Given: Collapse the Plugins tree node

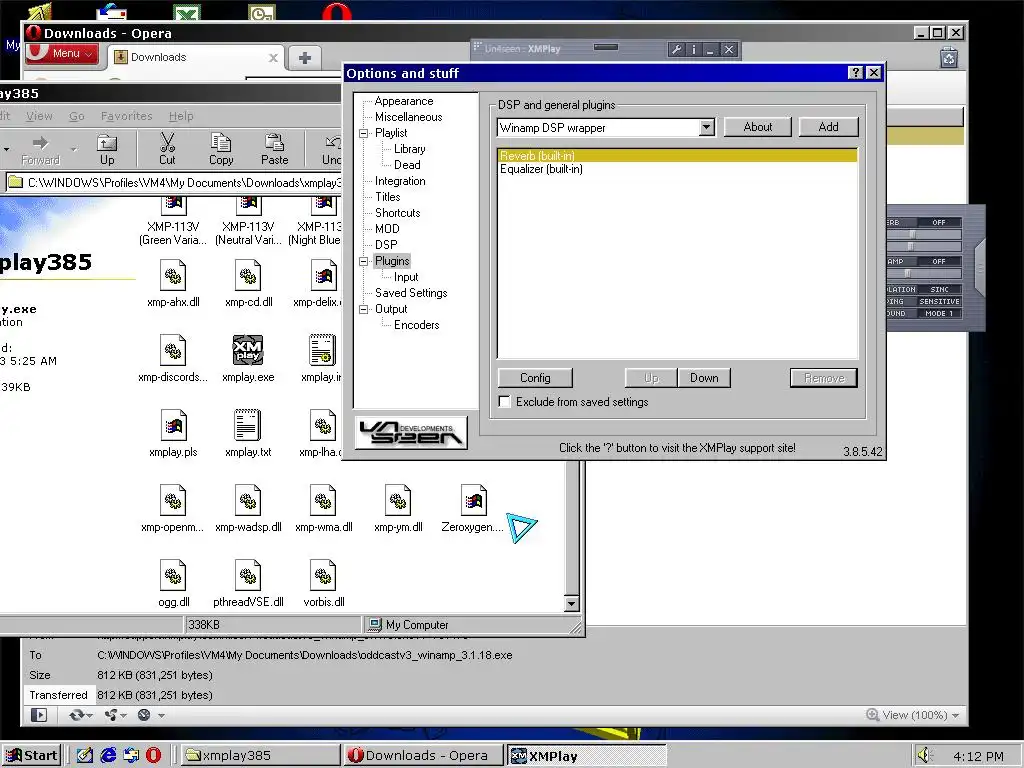Looking at the screenshot, I should [x=364, y=261].
